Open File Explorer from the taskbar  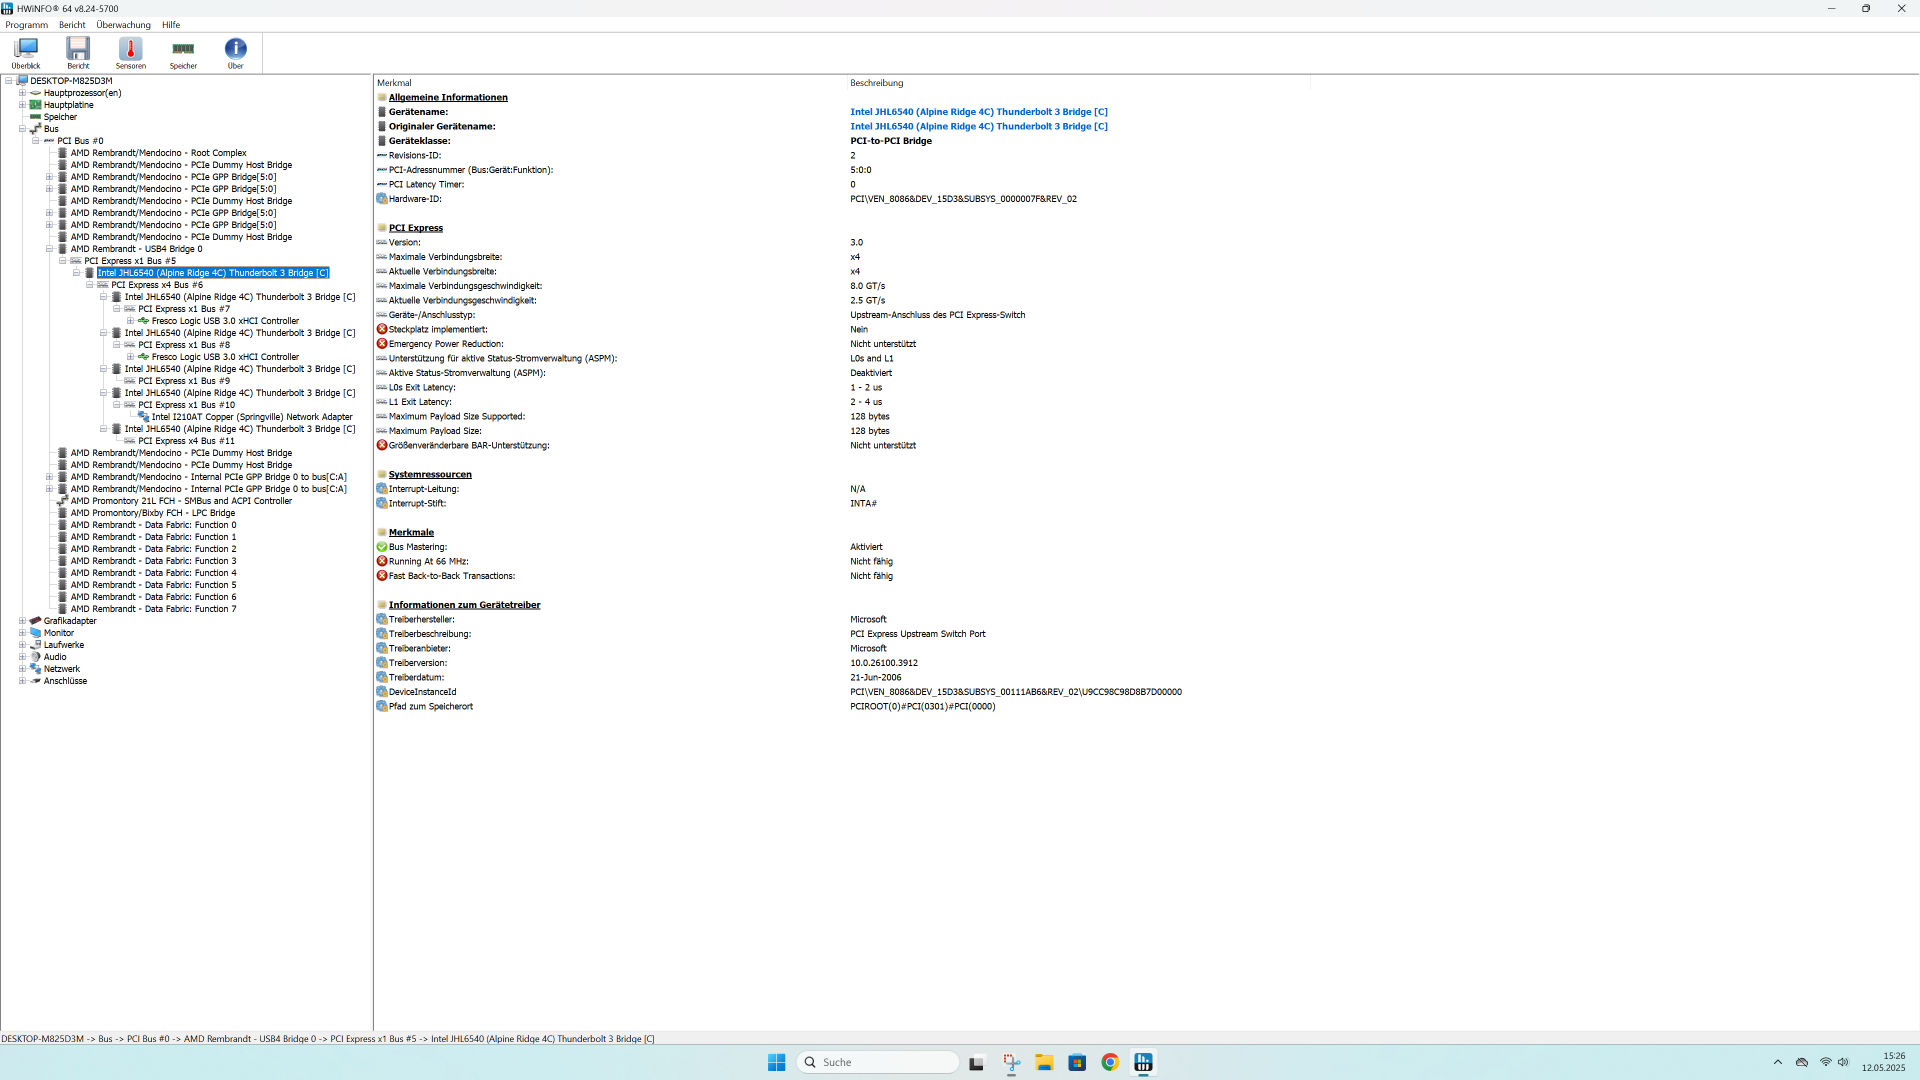coord(1044,1062)
